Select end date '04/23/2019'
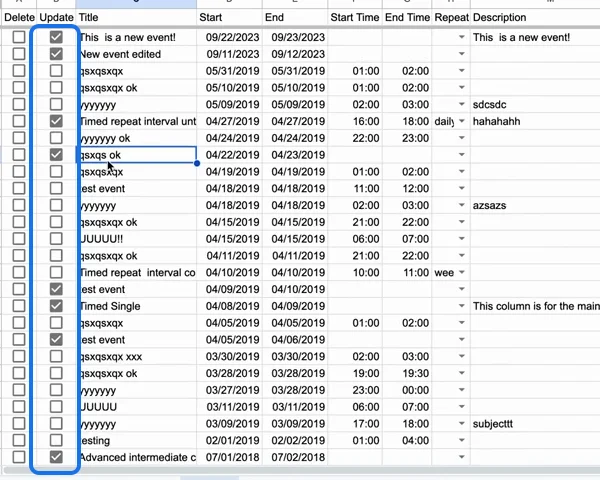This screenshot has height=480, width=600. [295, 155]
